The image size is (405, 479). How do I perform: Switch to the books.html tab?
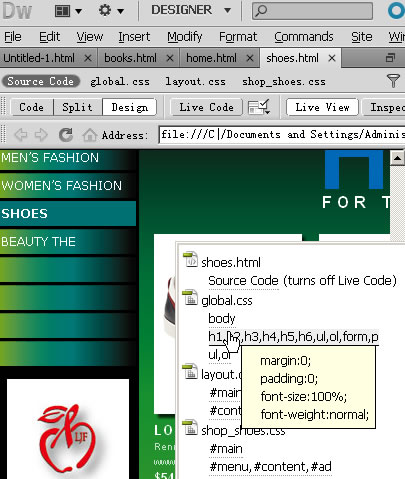[130, 58]
